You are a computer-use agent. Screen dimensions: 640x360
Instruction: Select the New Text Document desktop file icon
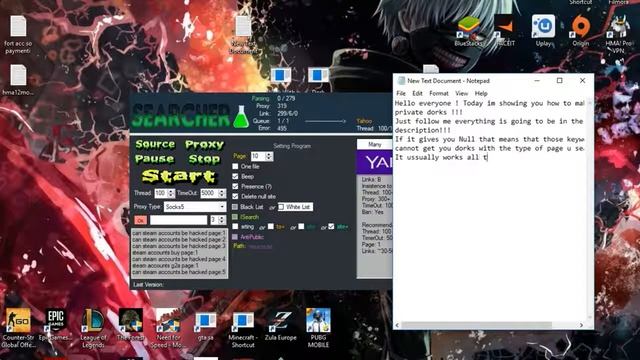[243, 35]
